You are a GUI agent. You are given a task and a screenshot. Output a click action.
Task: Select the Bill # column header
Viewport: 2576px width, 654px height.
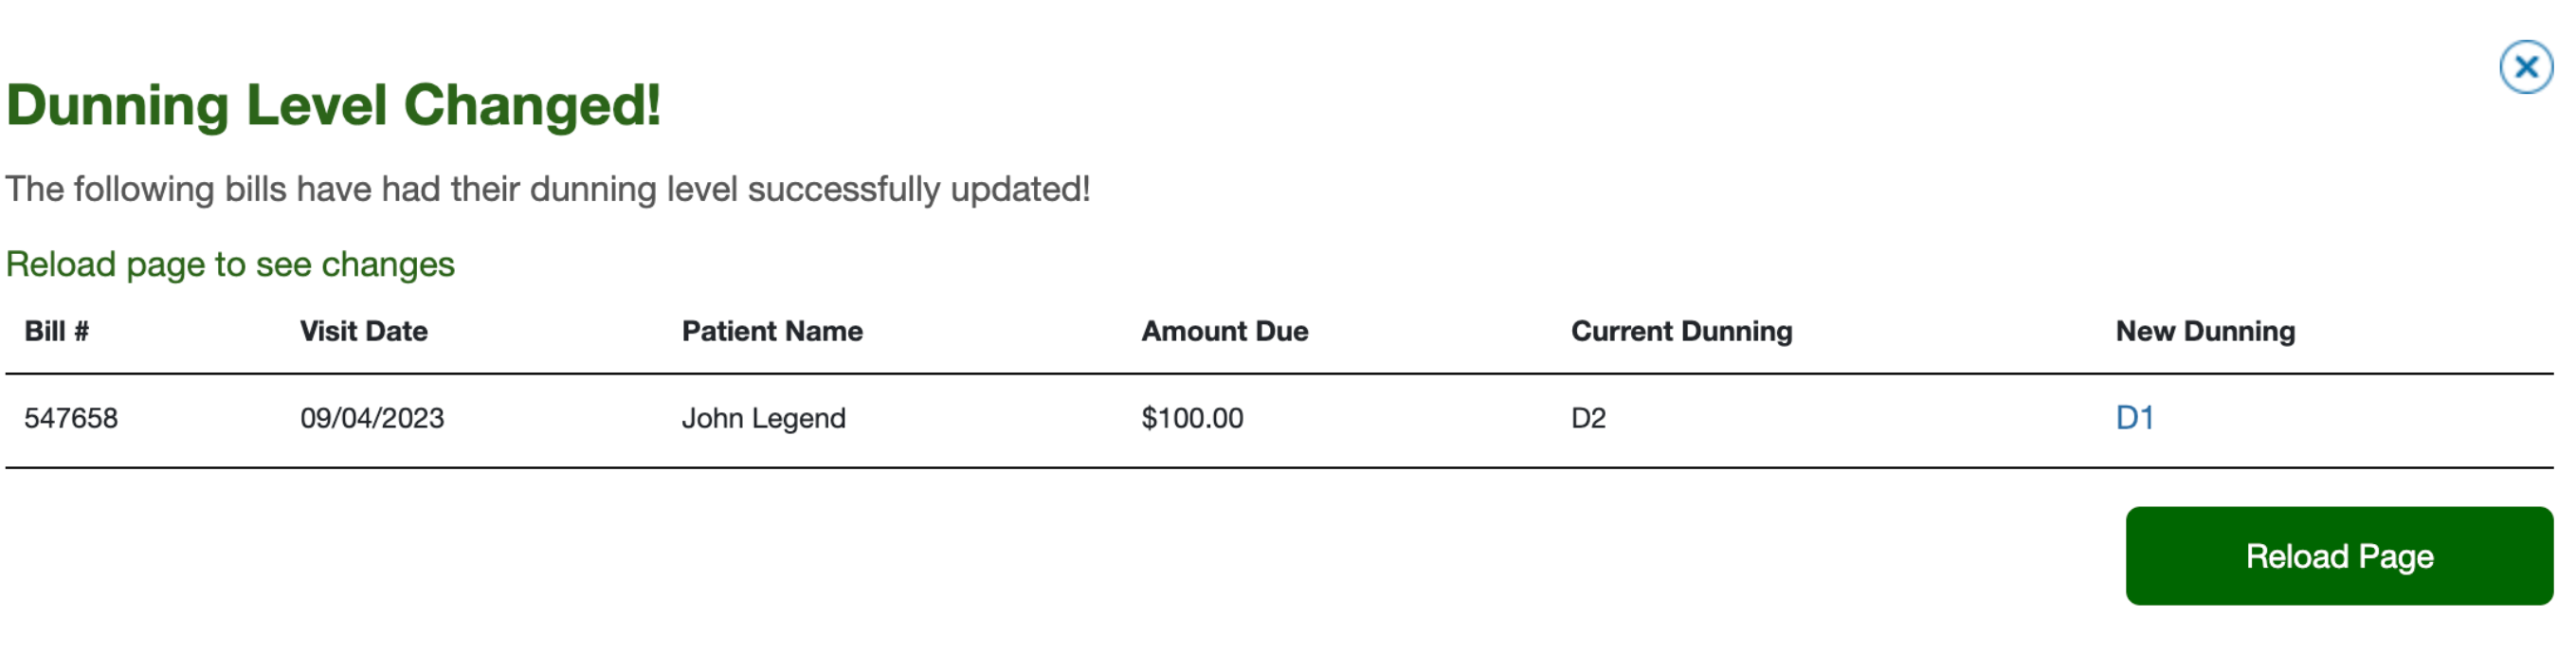pyautogui.click(x=58, y=331)
